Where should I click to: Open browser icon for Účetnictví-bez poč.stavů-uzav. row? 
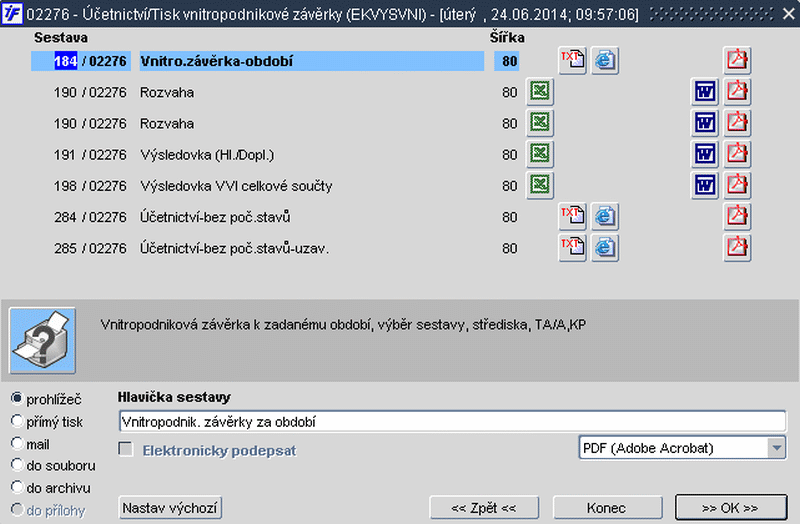(x=605, y=247)
